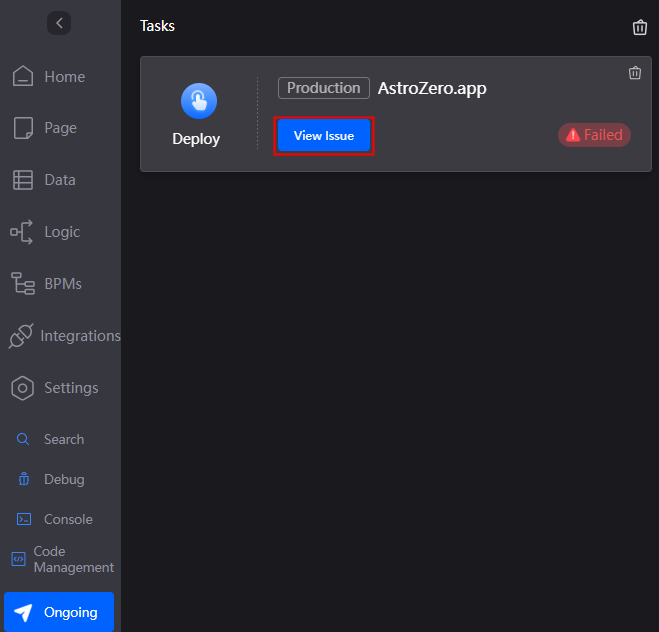Click the Page sheet icon
Viewport: 659px width, 632px height.
[23, 128]
